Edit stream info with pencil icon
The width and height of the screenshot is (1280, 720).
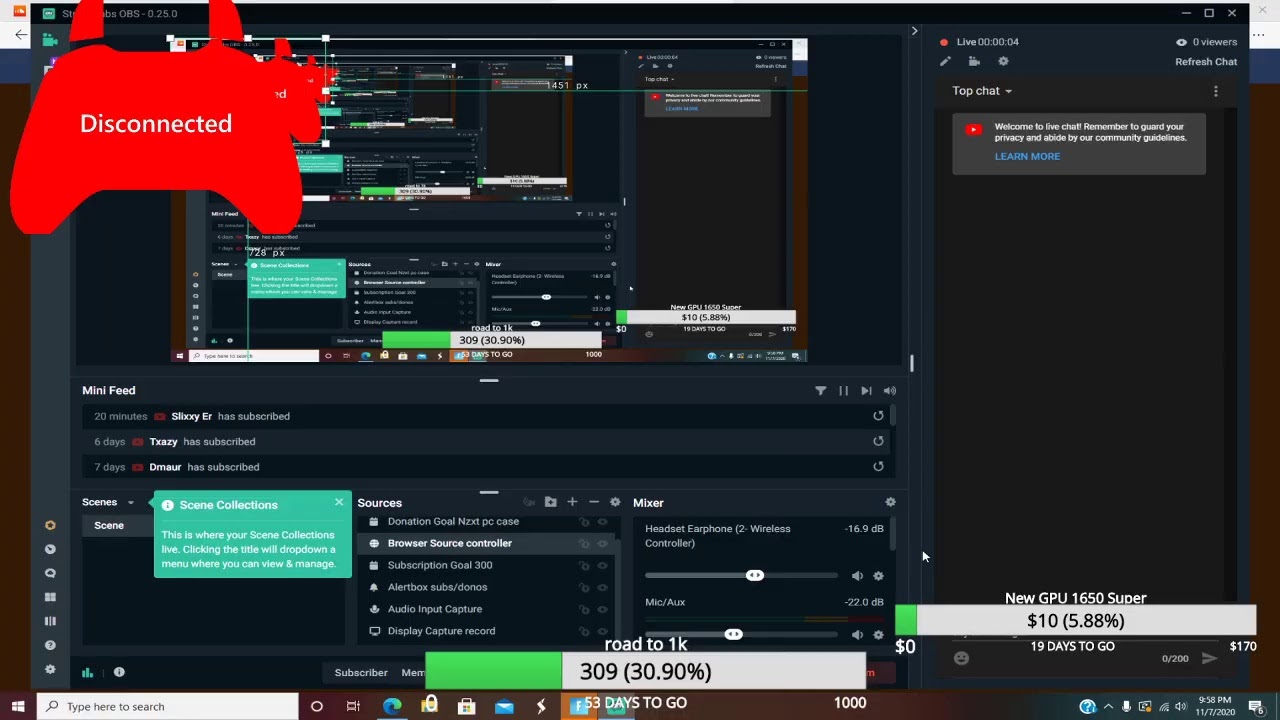[x=945, y=61]
